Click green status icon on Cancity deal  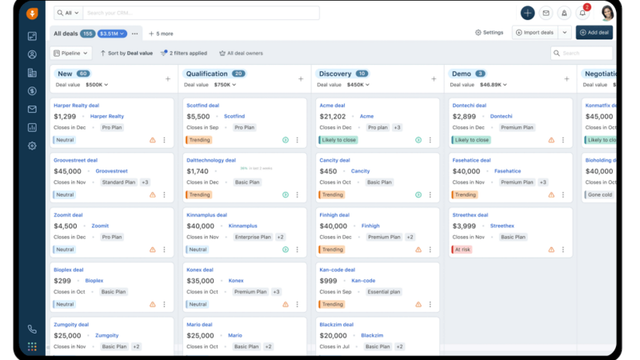pyautogui.click(x=418, y=195)
